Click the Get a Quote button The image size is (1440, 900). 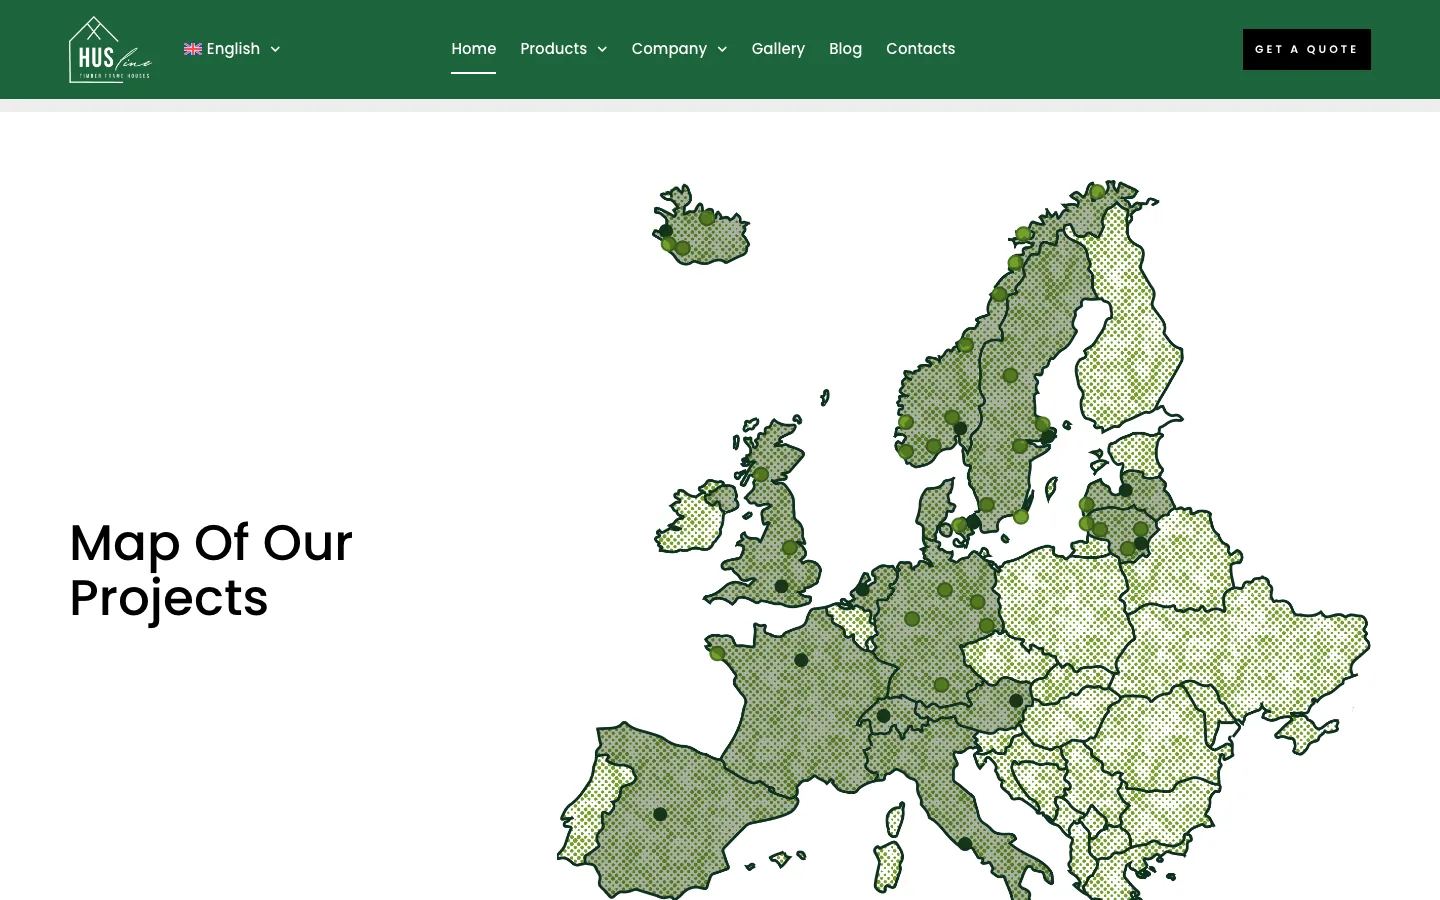click(1306, 49)
